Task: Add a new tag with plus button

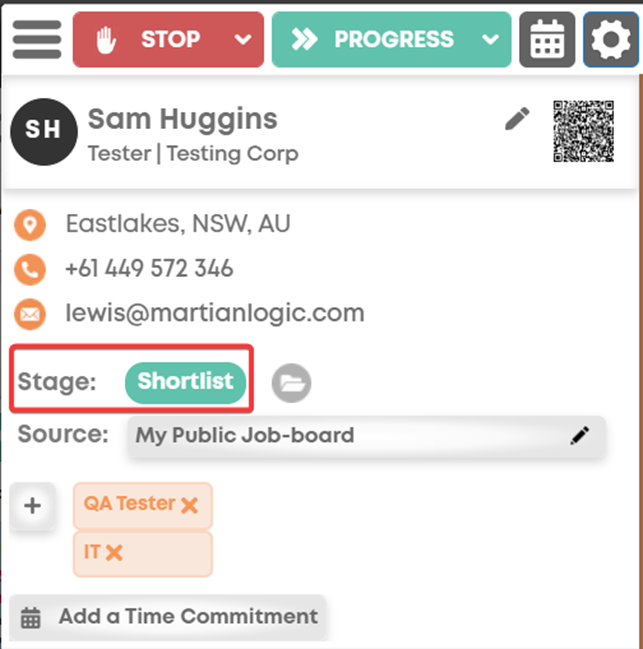Action: coord(32,506)
